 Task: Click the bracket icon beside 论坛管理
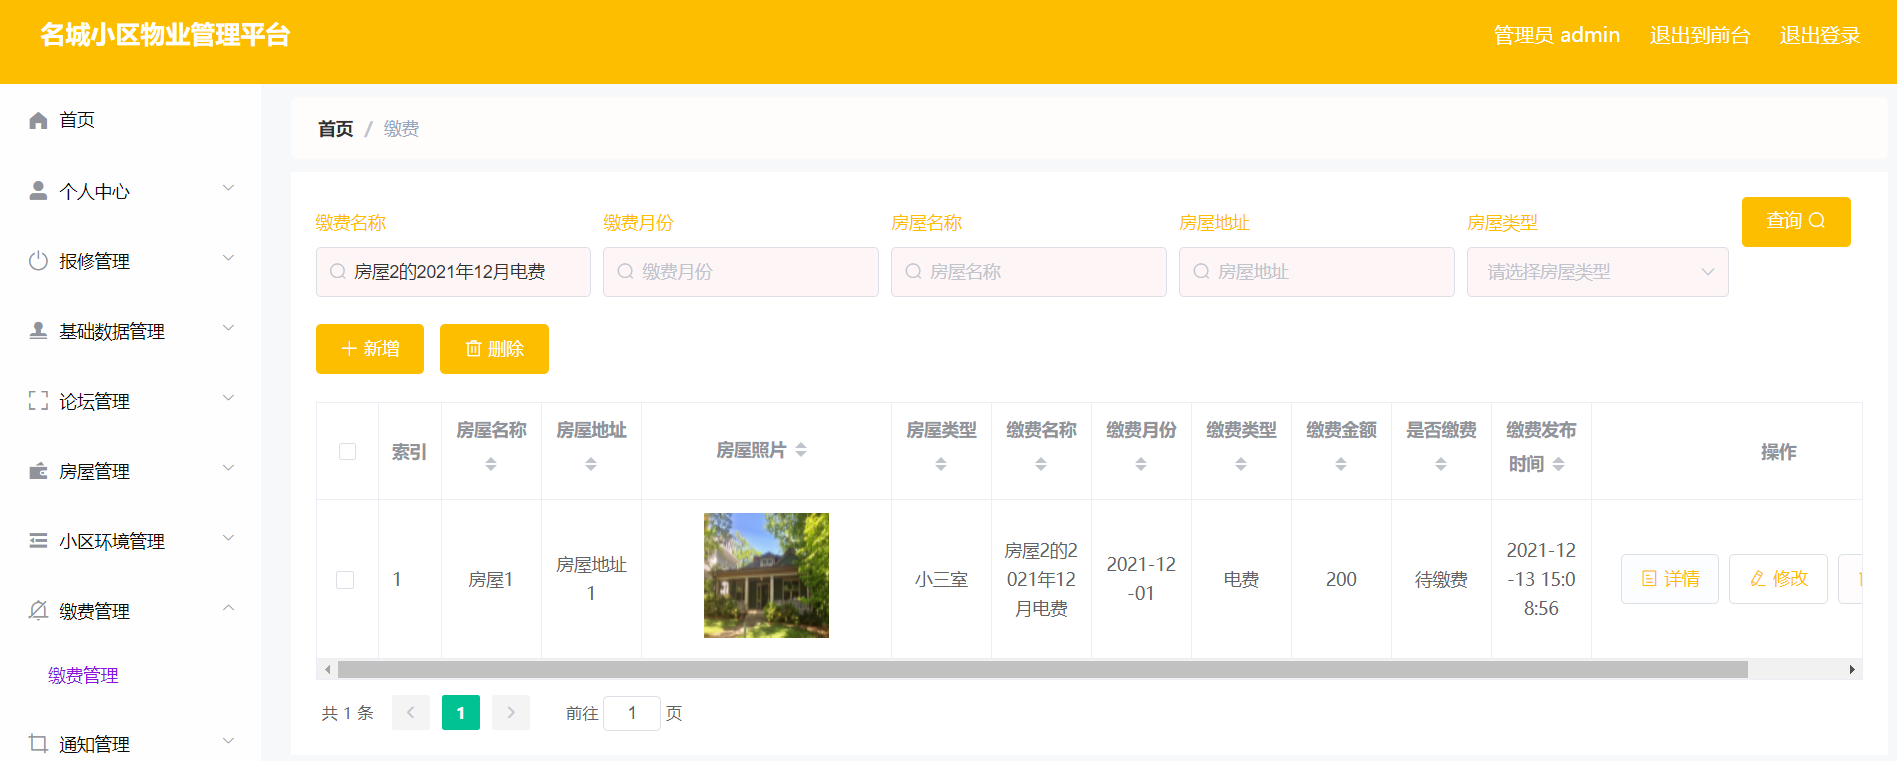pyautogui.click(x=38, y=401)
